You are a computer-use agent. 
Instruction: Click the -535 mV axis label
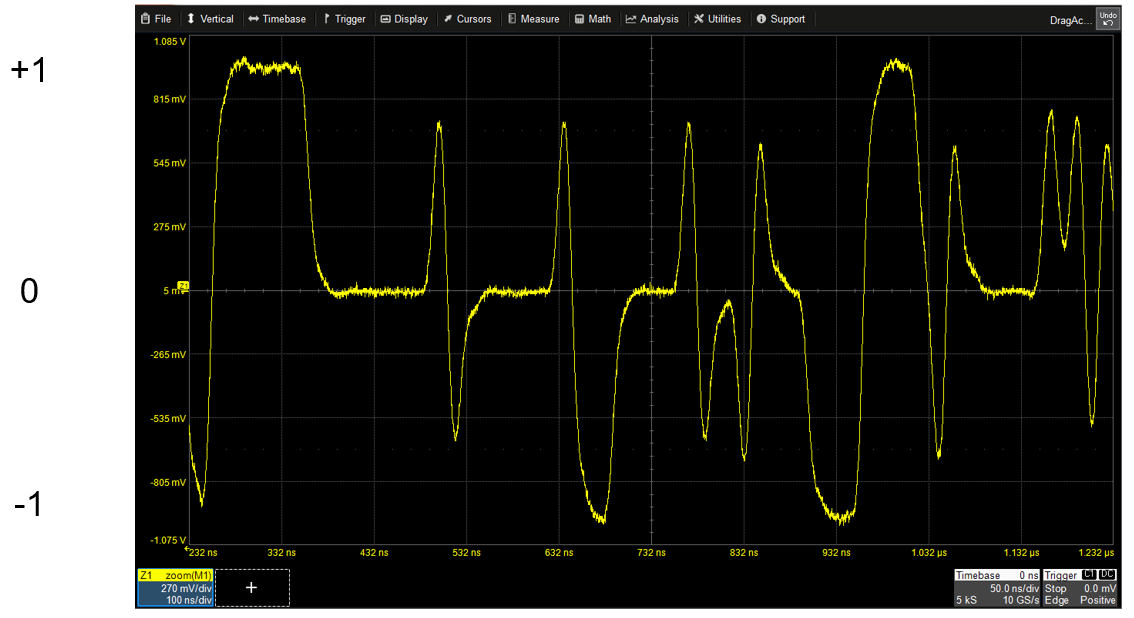point(168,419)
